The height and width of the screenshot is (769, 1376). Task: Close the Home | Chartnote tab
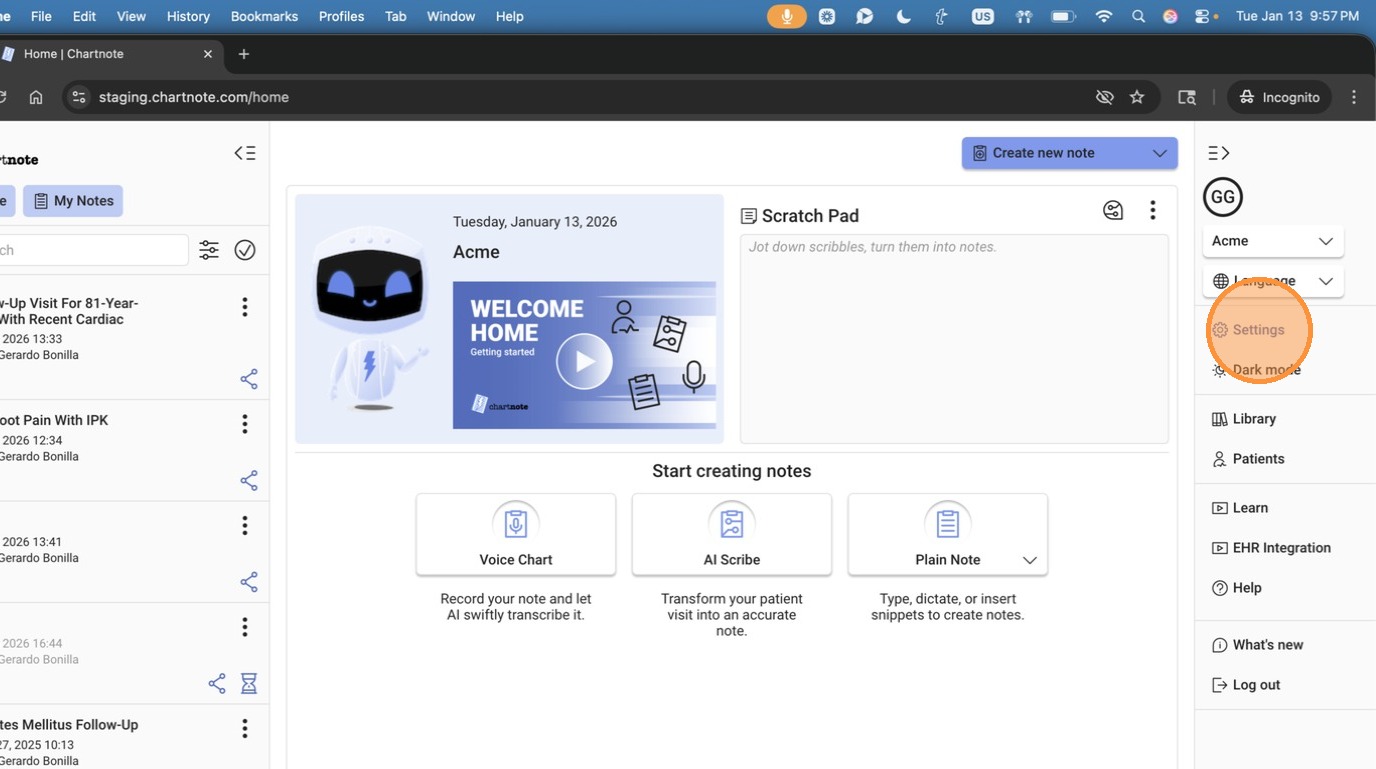click(208, 54)
